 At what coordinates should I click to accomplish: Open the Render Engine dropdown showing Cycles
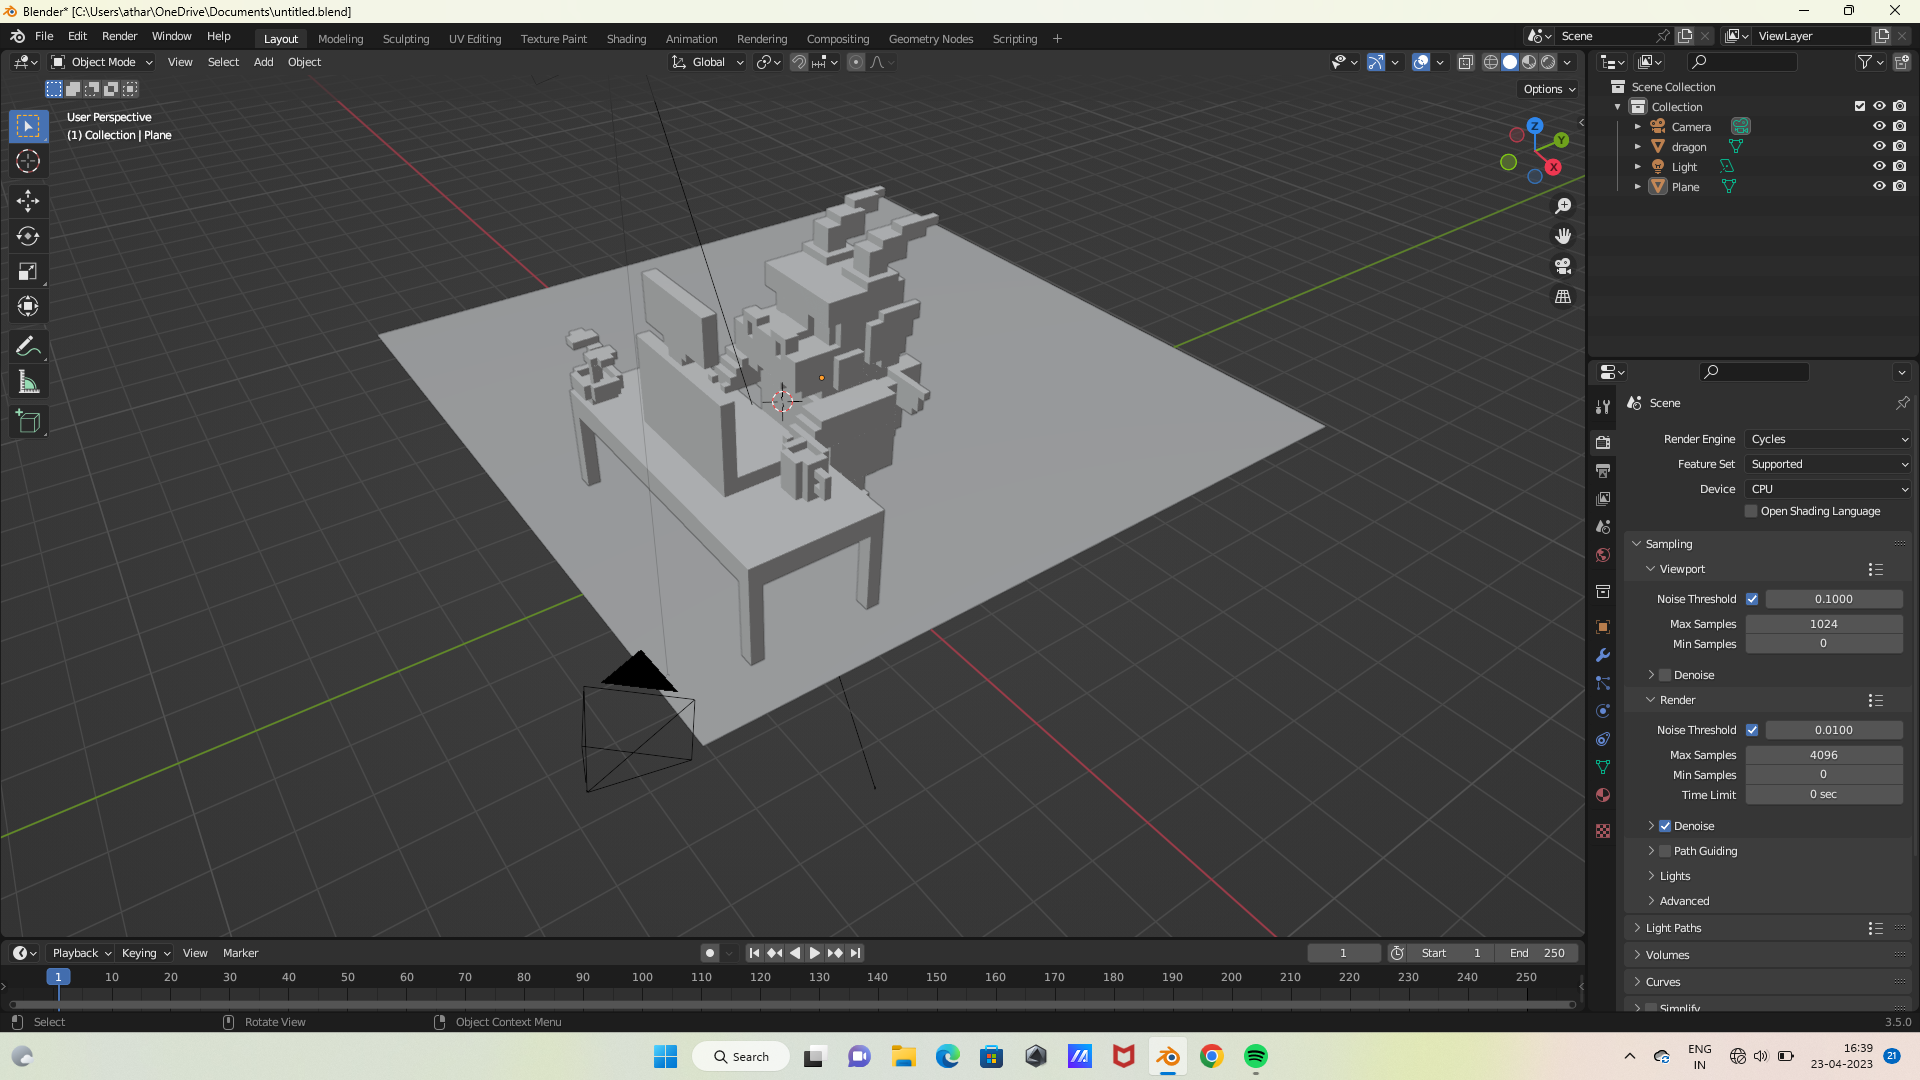[1827, 439]
